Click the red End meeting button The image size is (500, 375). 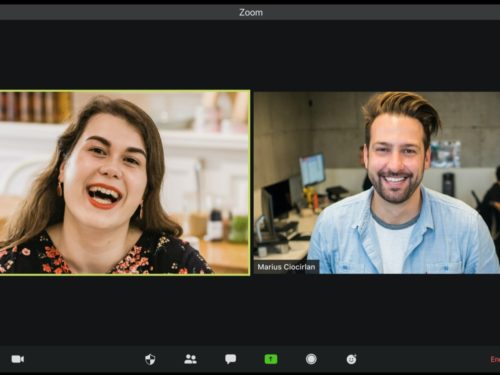click(495, 359)
